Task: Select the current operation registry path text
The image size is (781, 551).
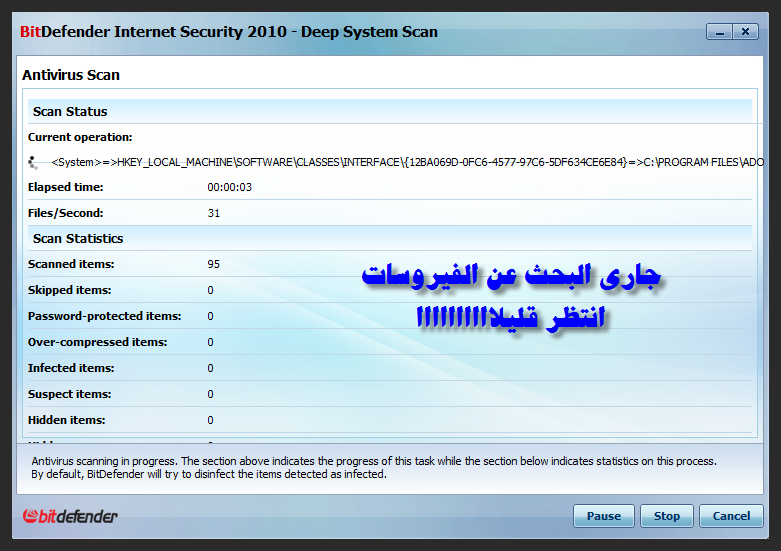Action: pos(407,162)
